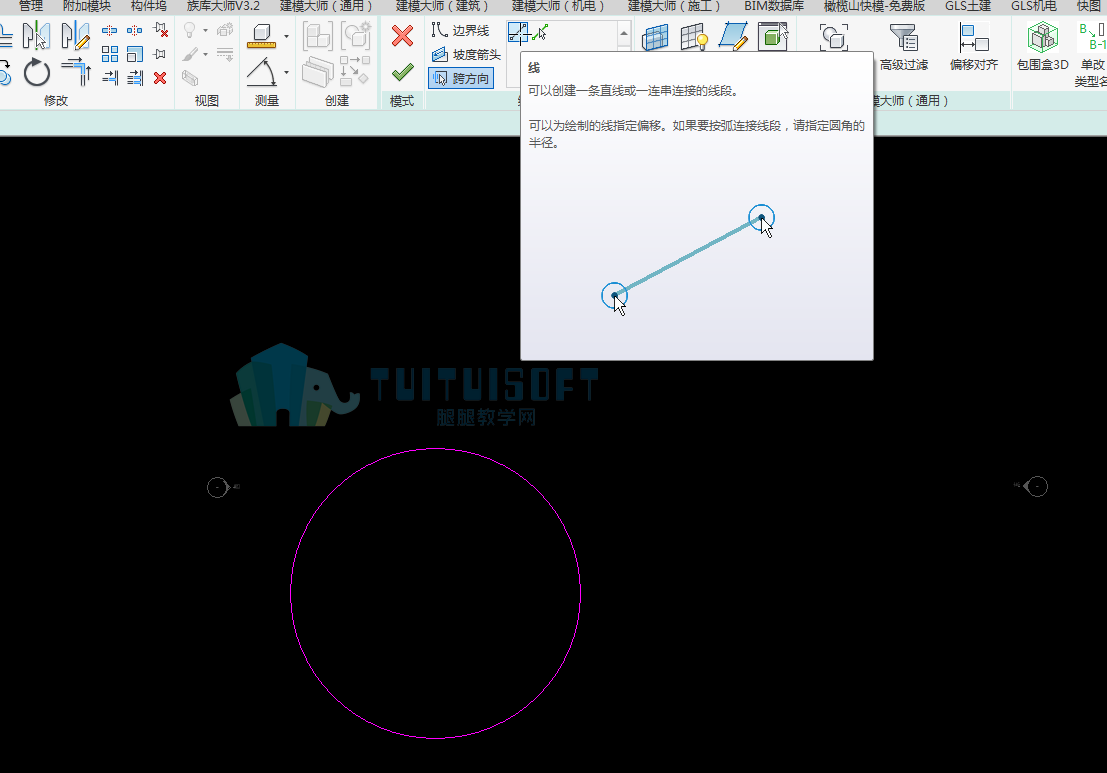
Task: Activate the Rotate tool
Action: coord(37,73)
